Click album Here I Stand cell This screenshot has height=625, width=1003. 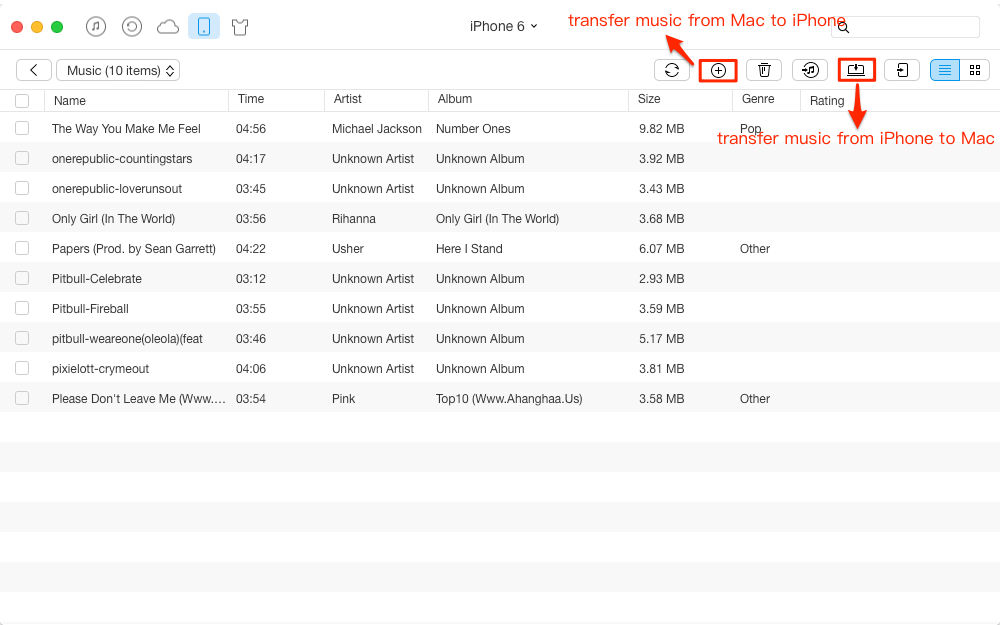469,249
